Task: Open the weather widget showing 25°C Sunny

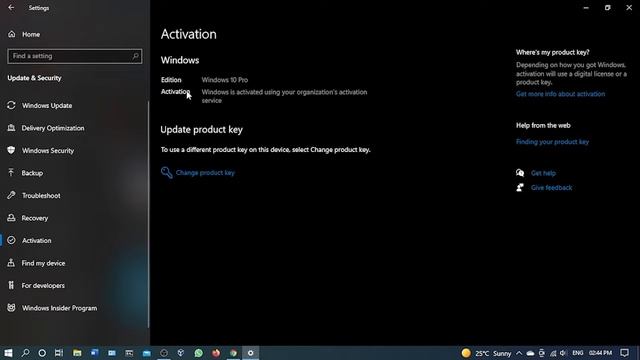Action: pos(487,353)
